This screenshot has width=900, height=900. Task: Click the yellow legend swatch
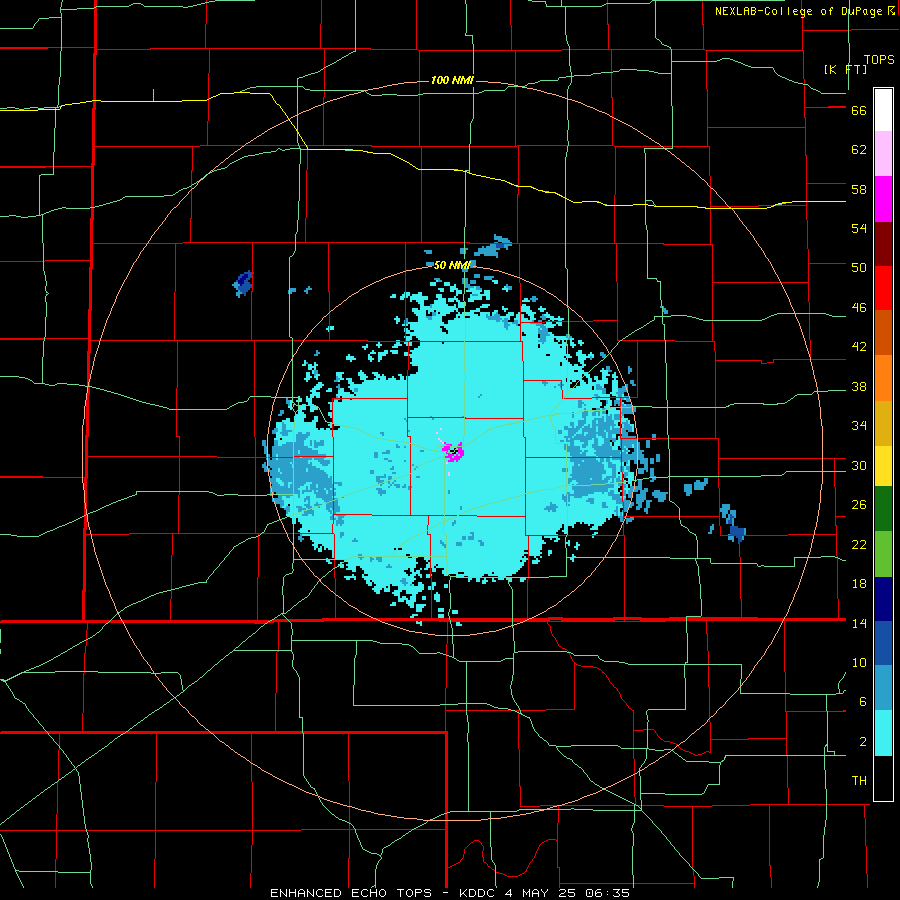(x=883, y=465)
